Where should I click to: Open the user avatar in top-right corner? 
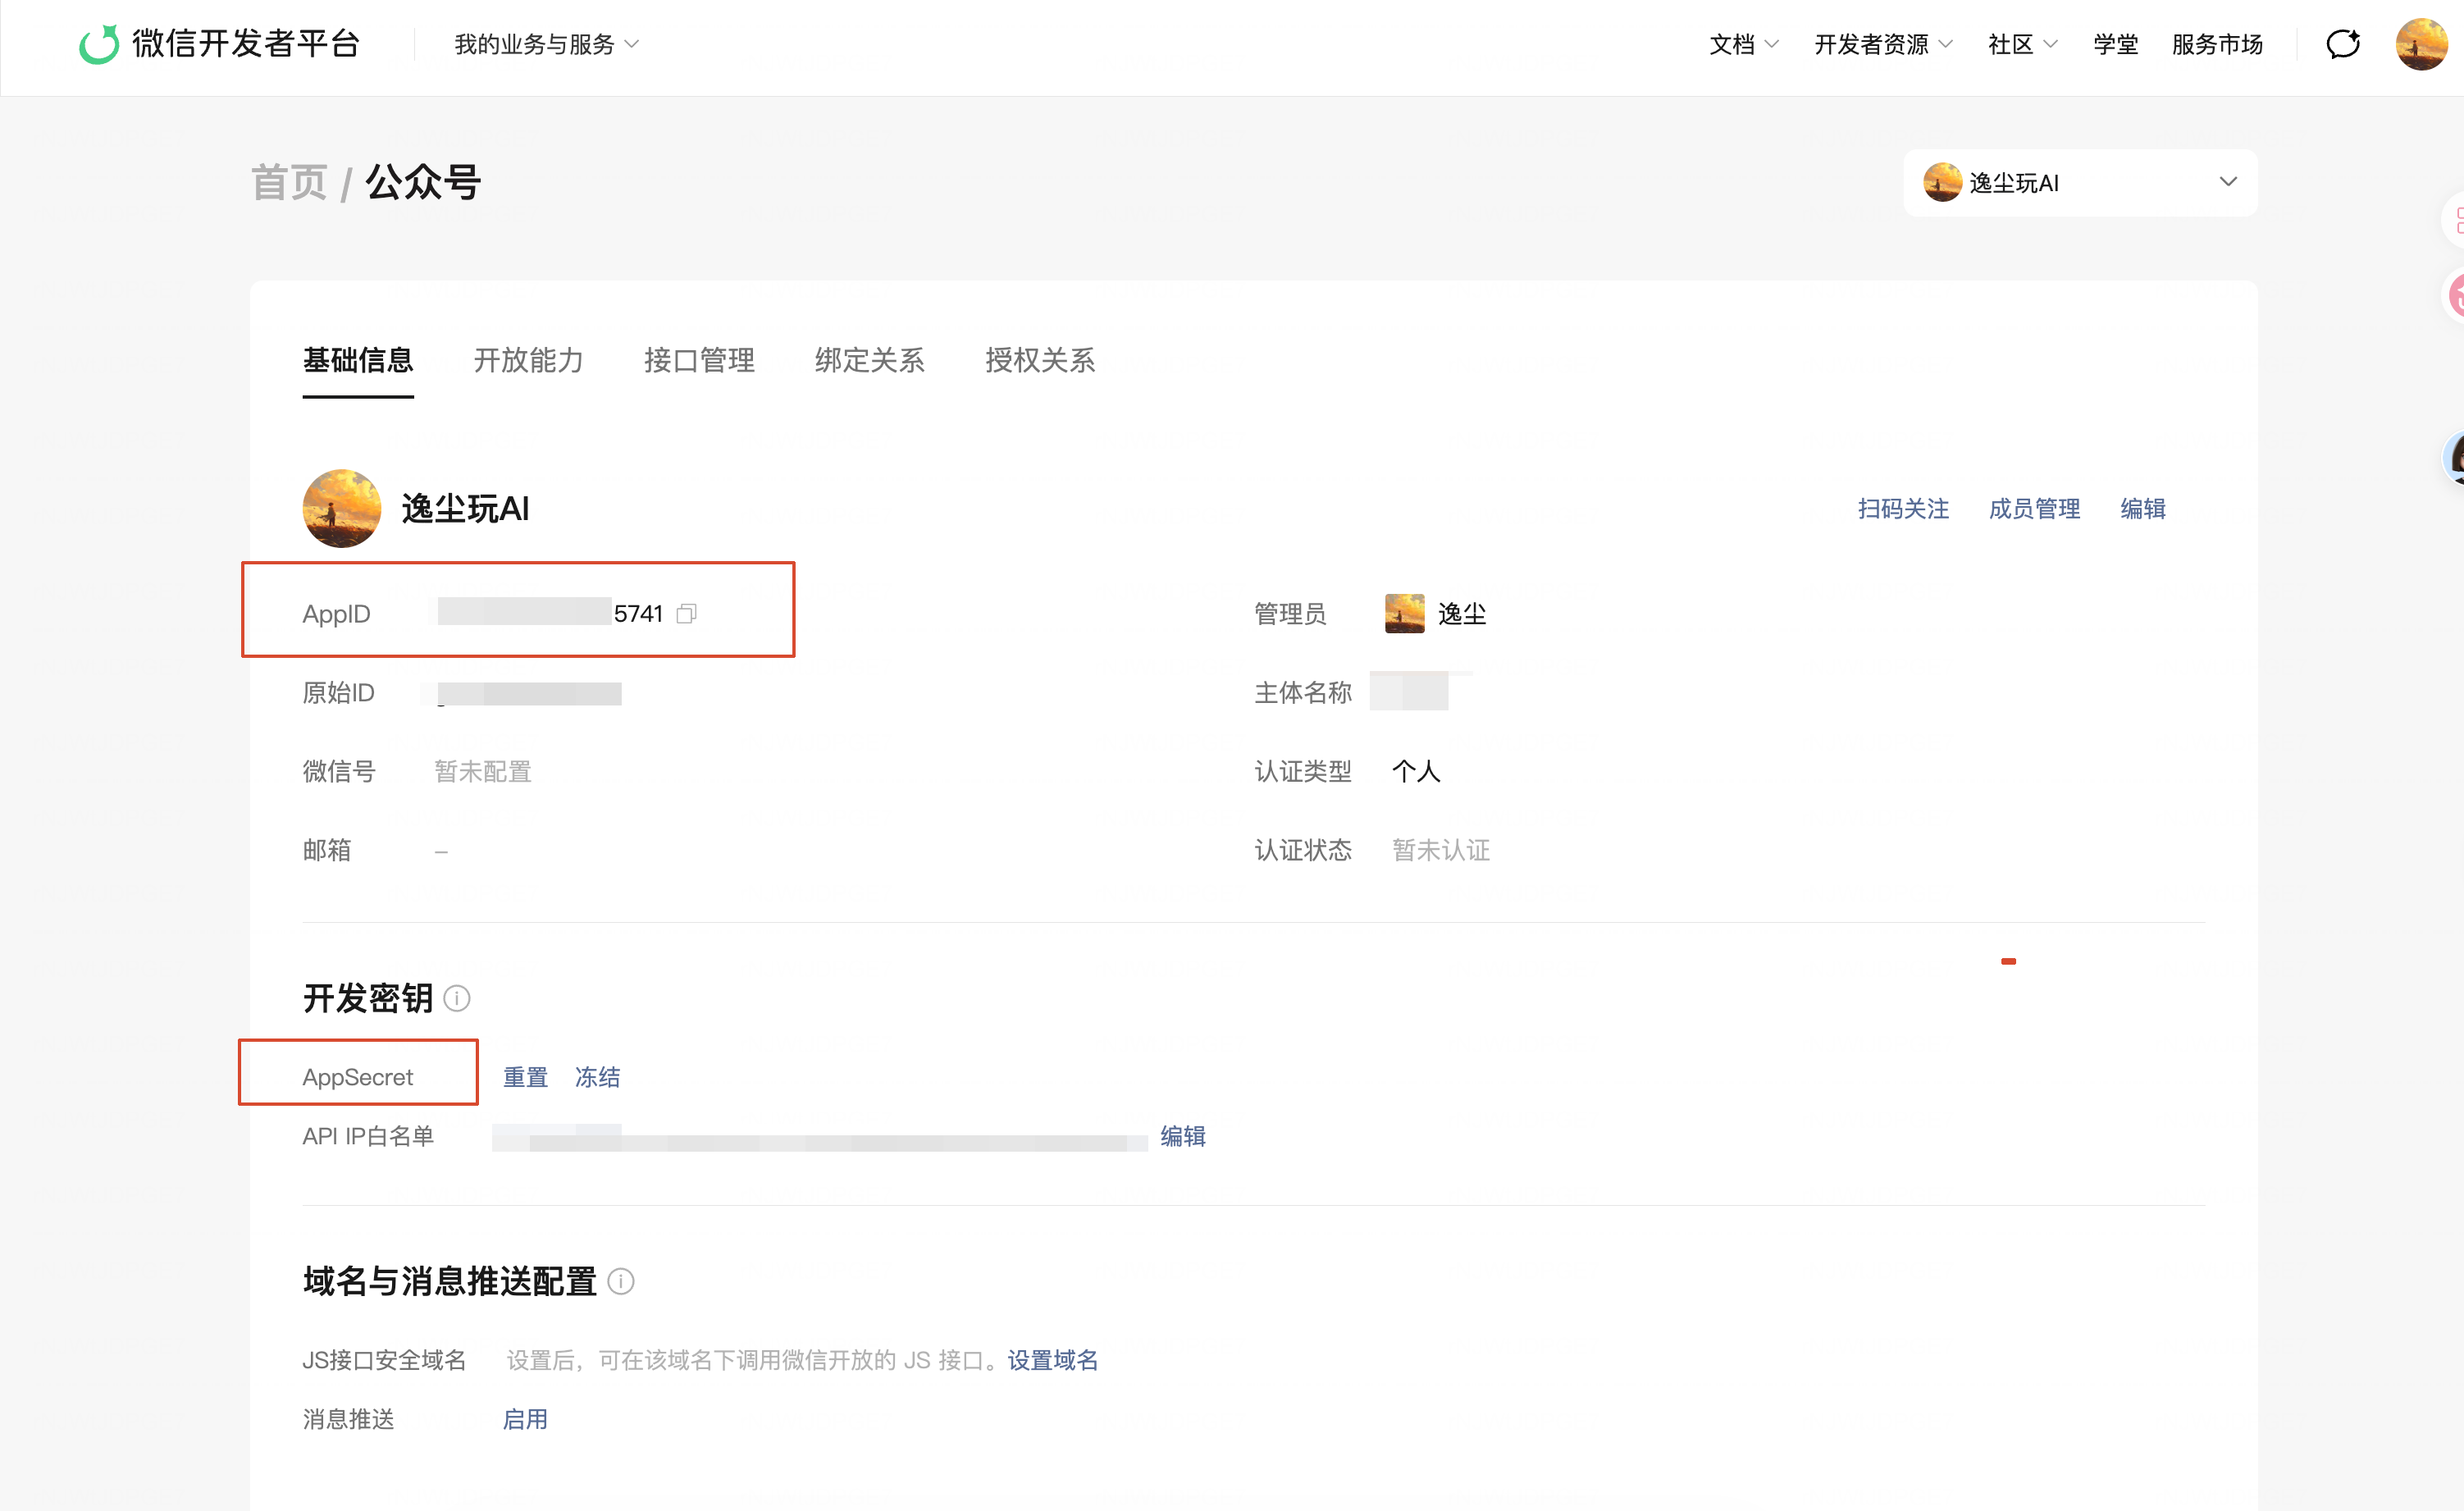click(2421, 44)
